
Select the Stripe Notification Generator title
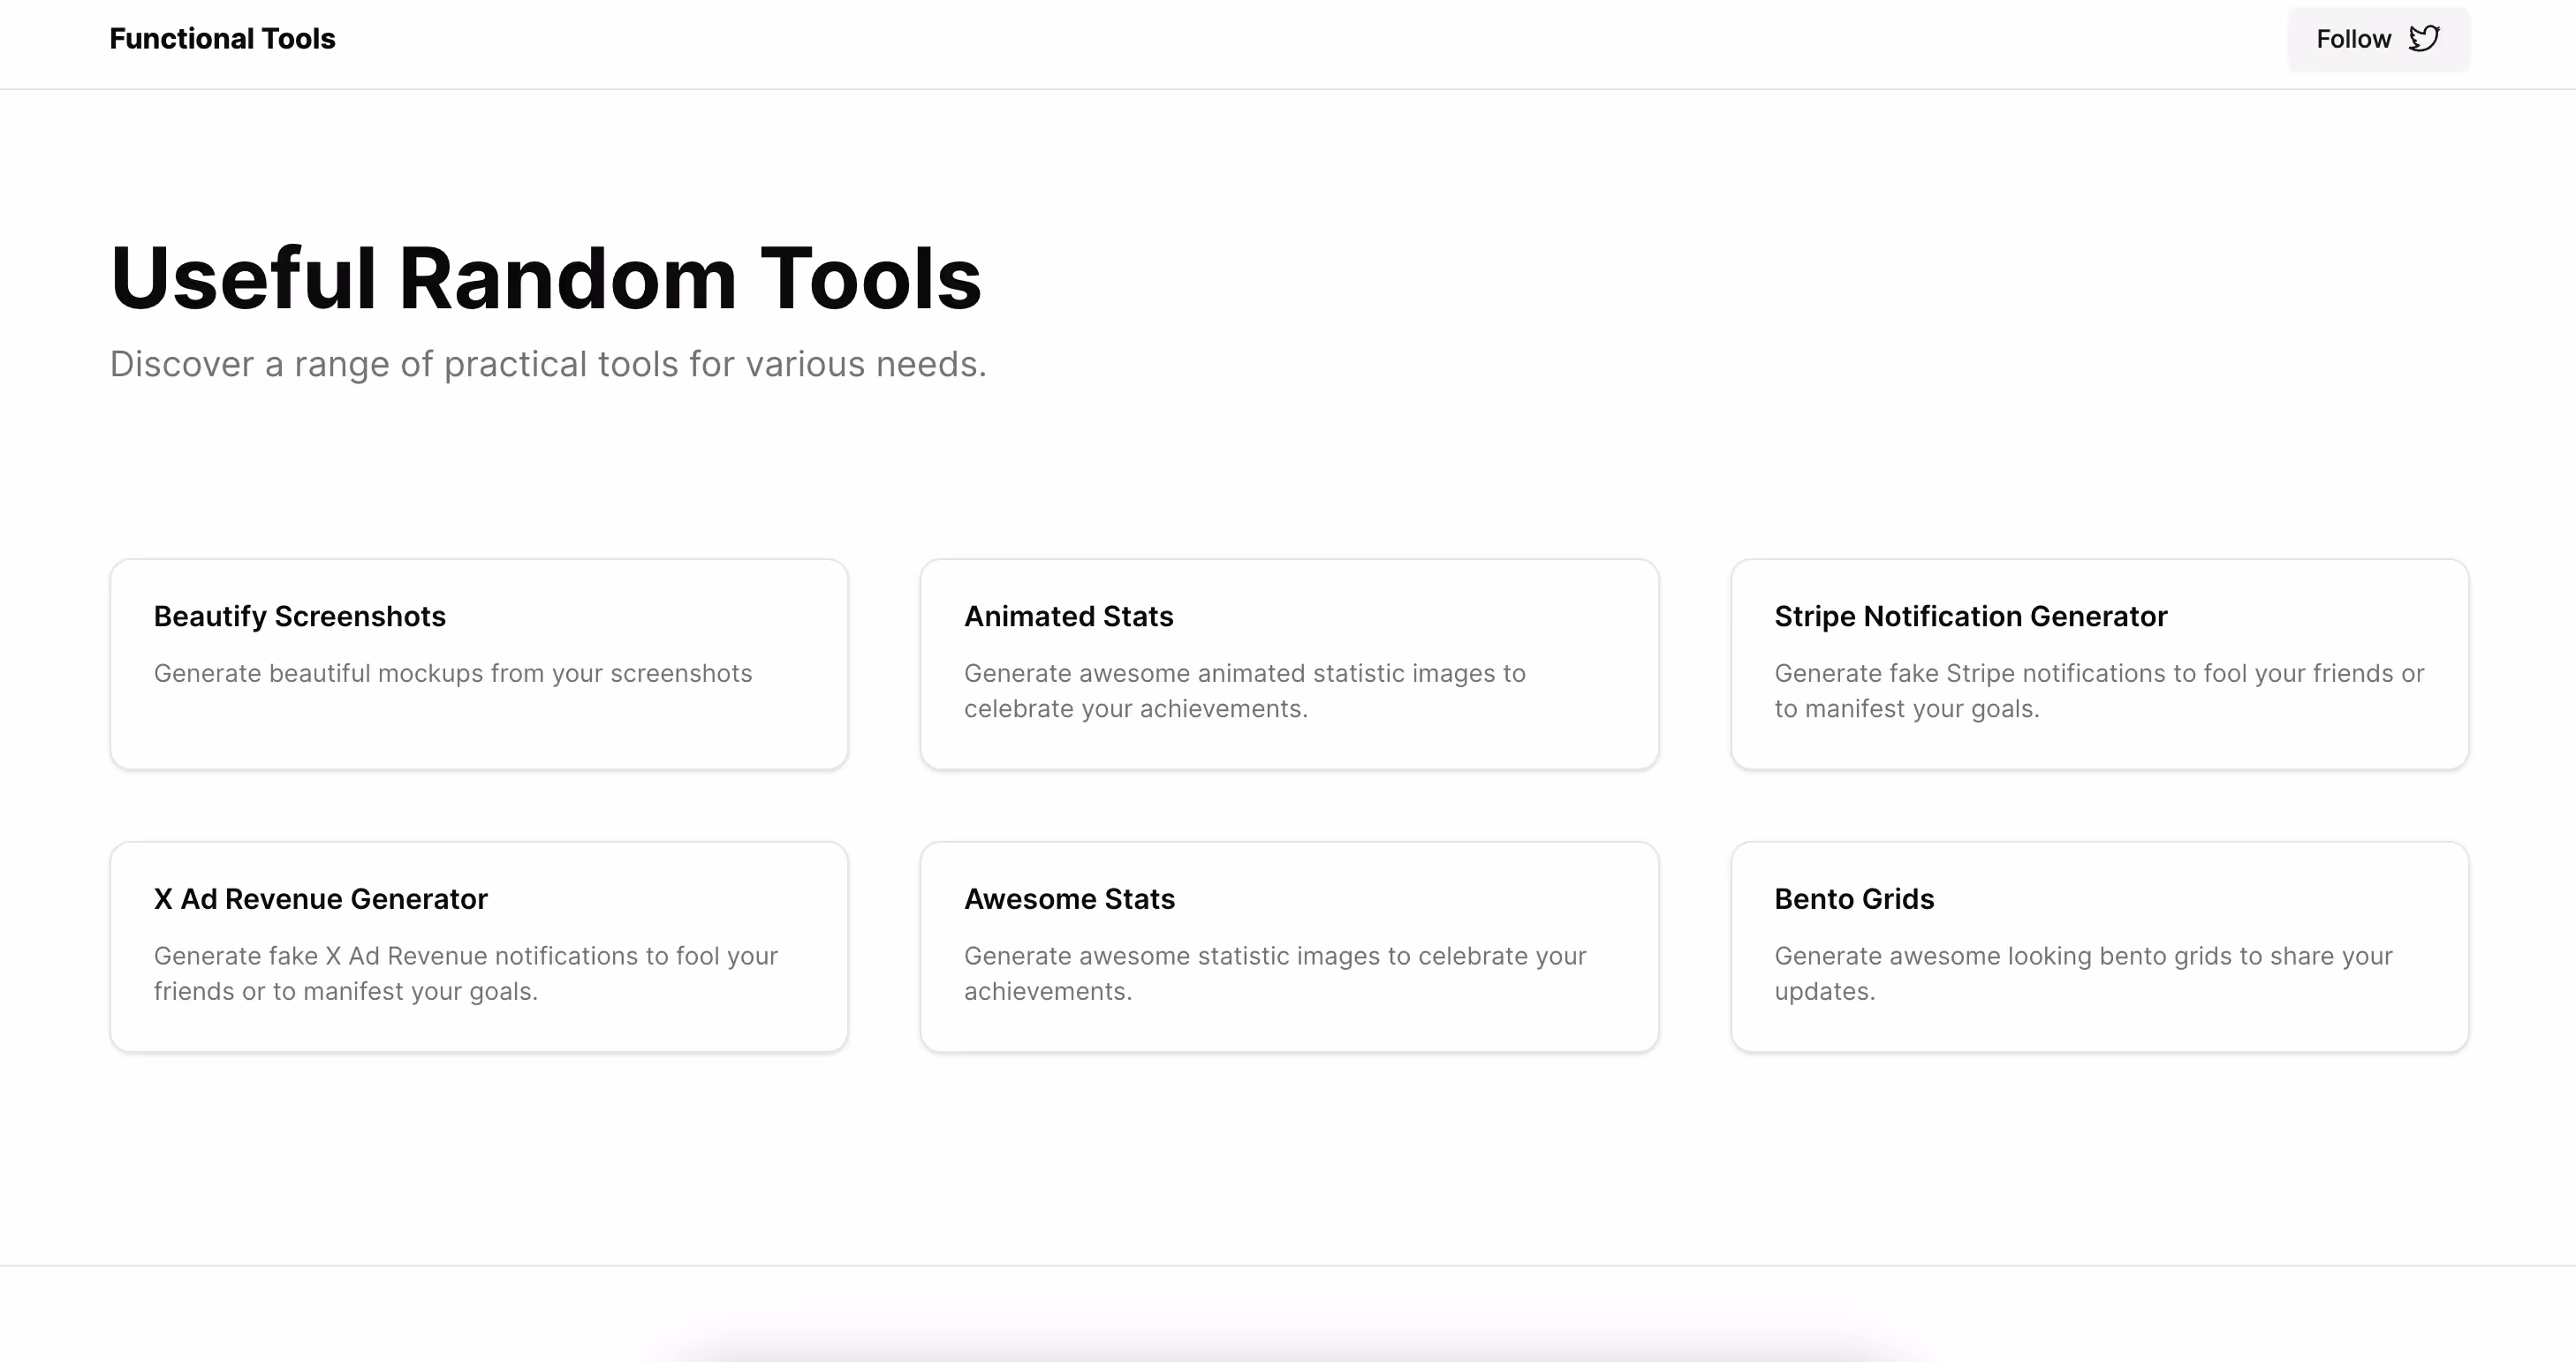[x=1970, y=616]
